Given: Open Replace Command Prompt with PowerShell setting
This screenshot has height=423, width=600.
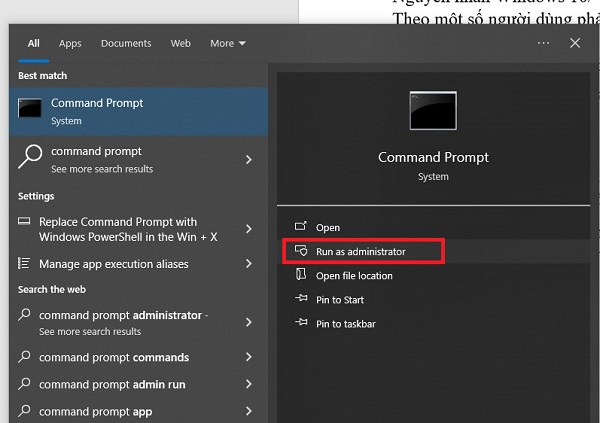Looking at the screenshot, I should 139,229.
